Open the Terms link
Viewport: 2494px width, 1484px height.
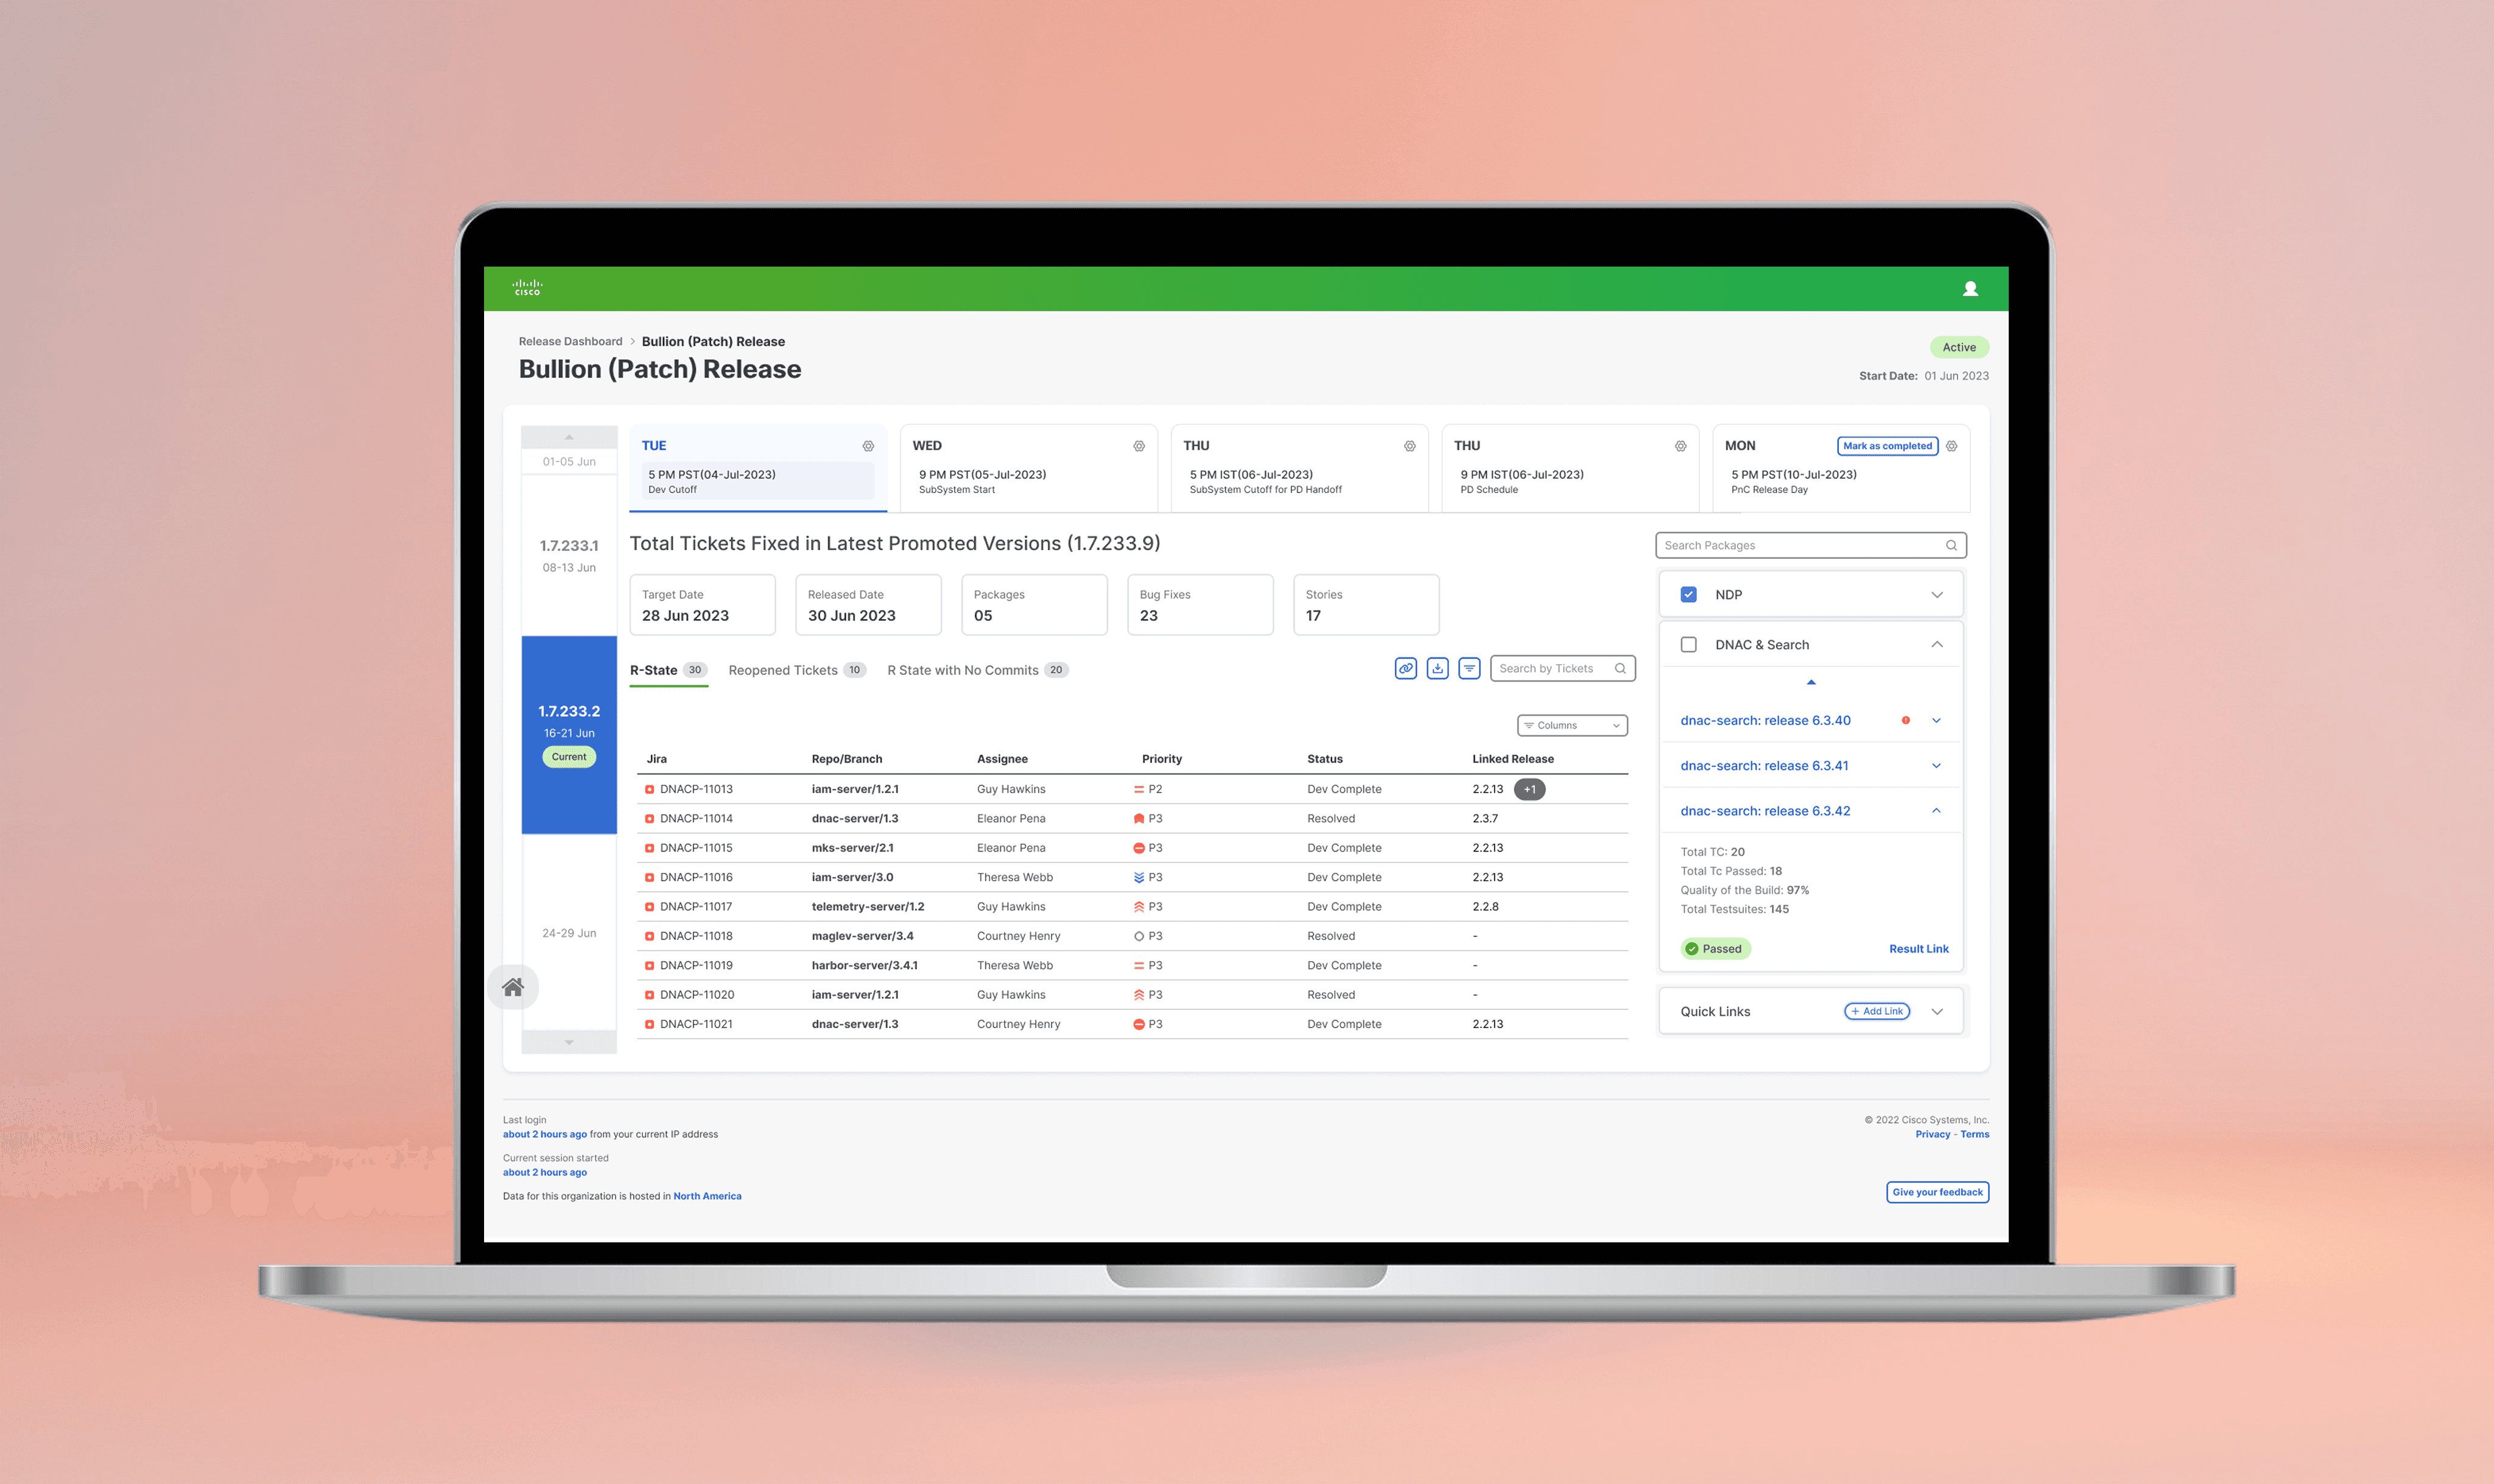coord(1974,1134)
